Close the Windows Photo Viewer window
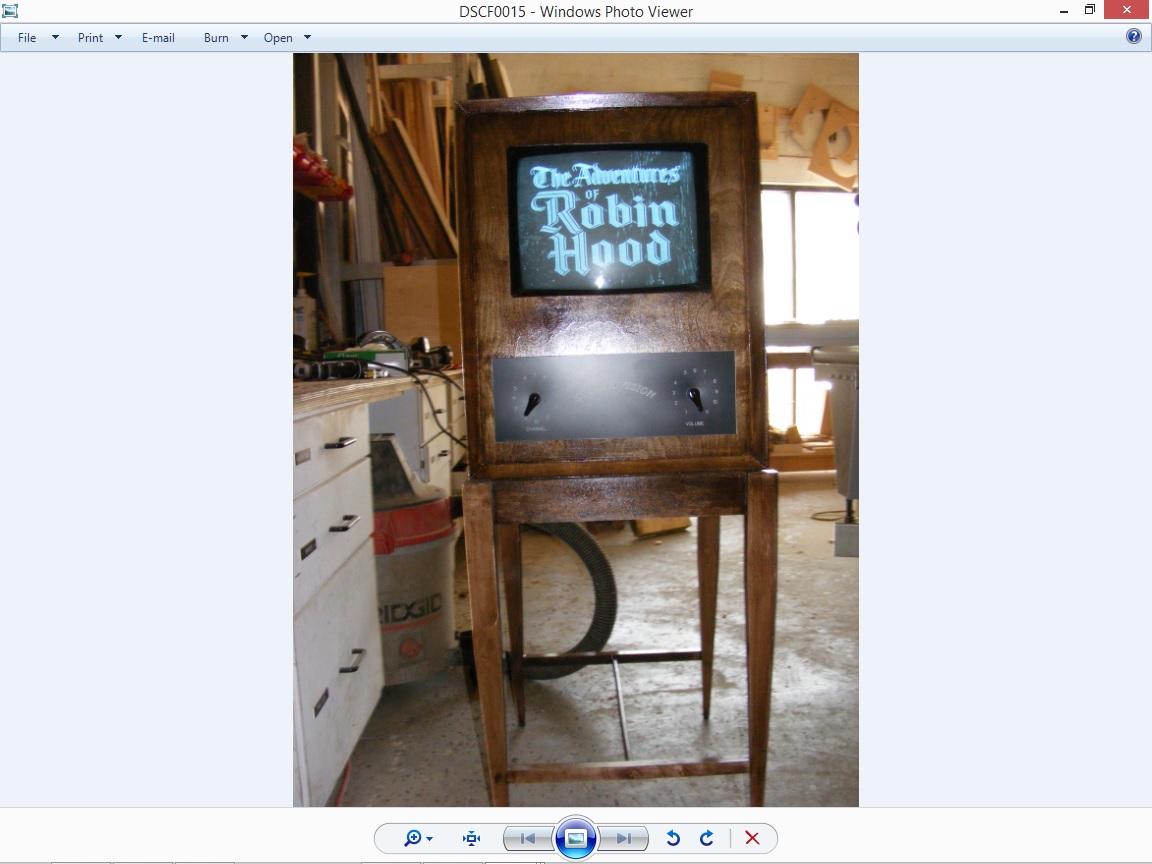This screenshot has width=1152, height=864. [1128, 10]
